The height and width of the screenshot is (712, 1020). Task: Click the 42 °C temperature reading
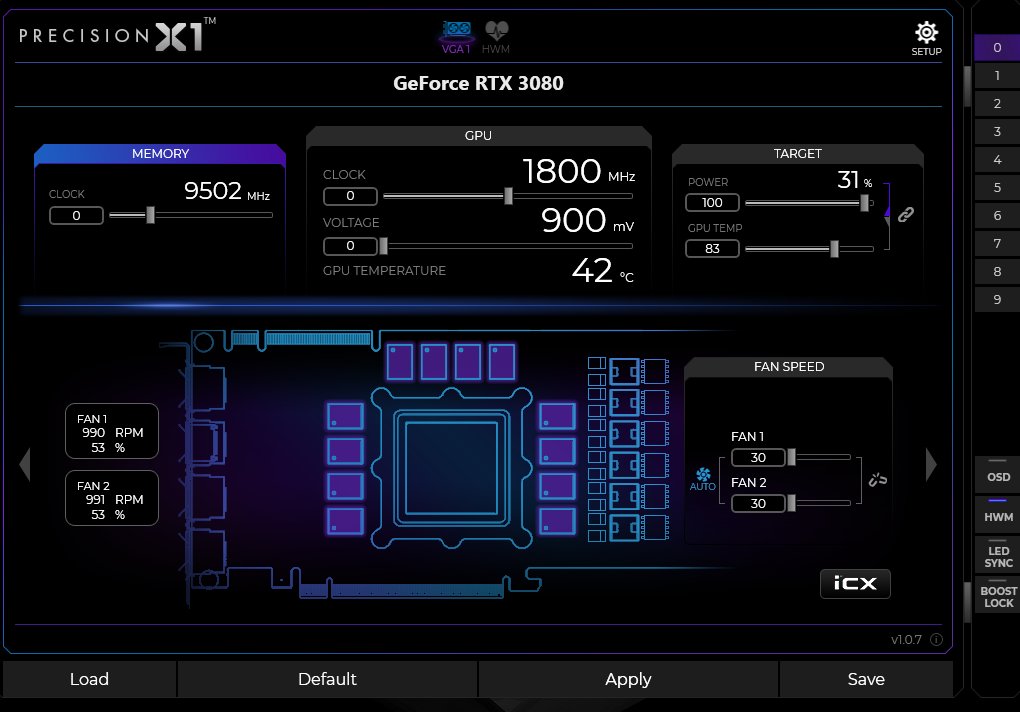point(602,270)
